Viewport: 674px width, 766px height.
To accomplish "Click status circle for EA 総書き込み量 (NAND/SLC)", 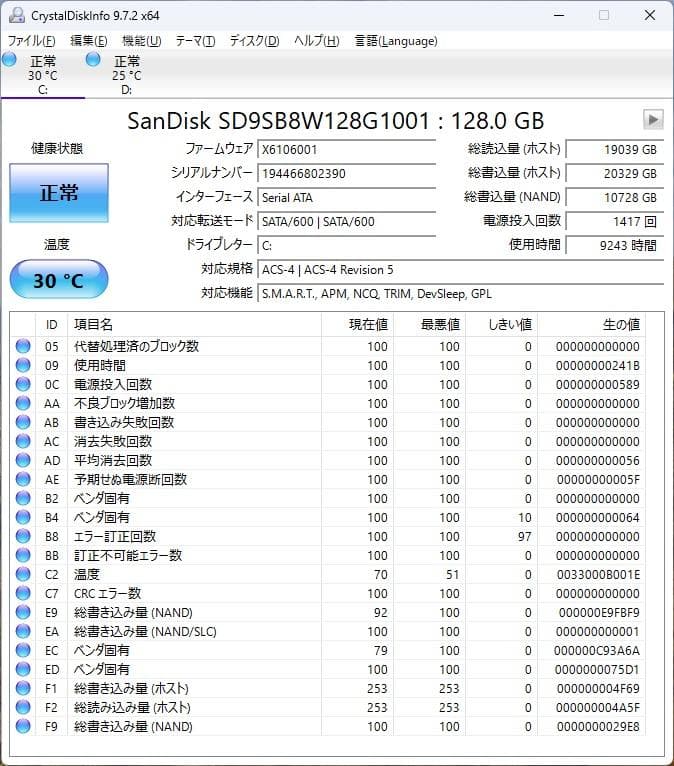I will tap(23, 631).
